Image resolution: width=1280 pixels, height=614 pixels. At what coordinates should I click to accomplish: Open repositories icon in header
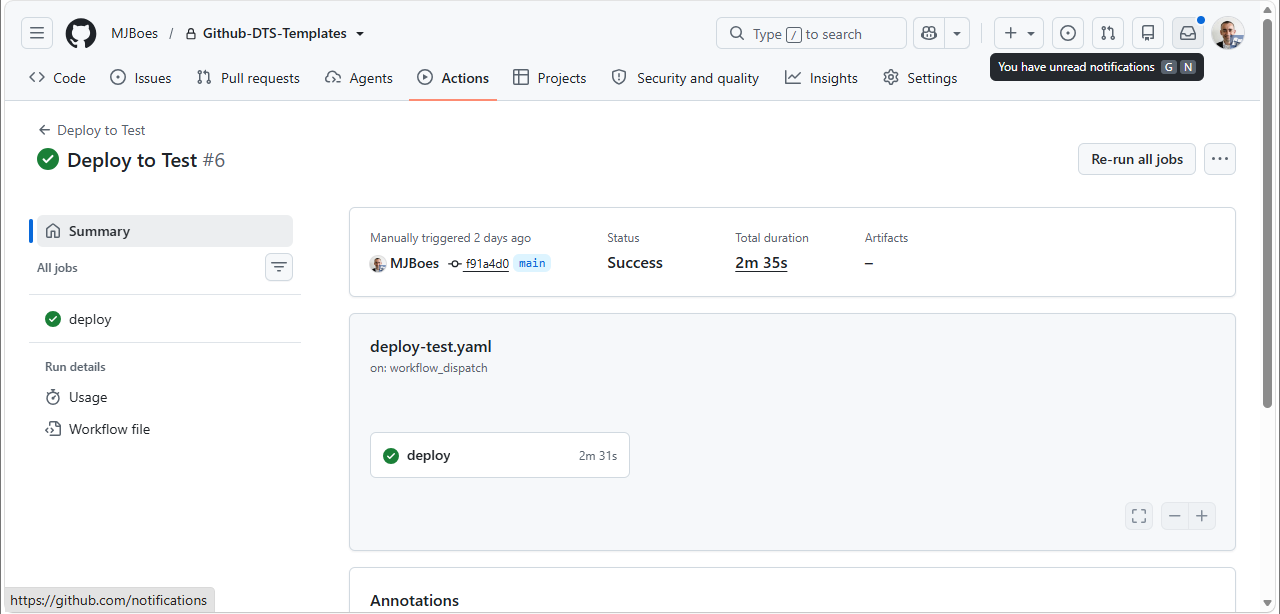1148,33
